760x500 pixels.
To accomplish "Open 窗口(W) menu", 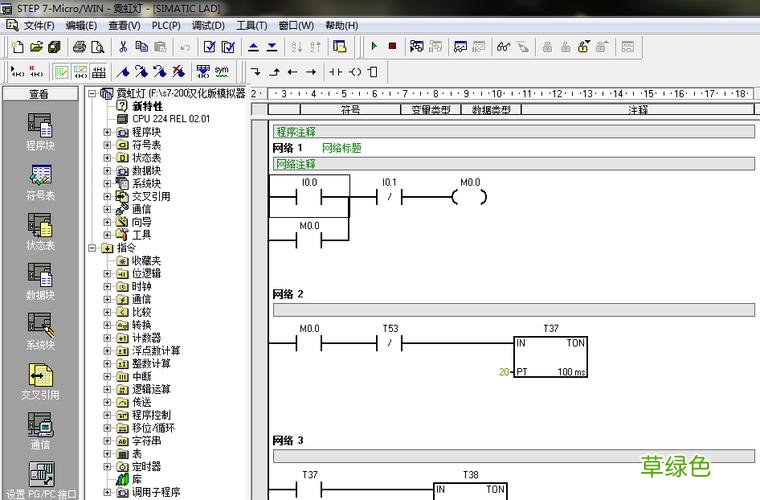I will [x=296, y=26].
